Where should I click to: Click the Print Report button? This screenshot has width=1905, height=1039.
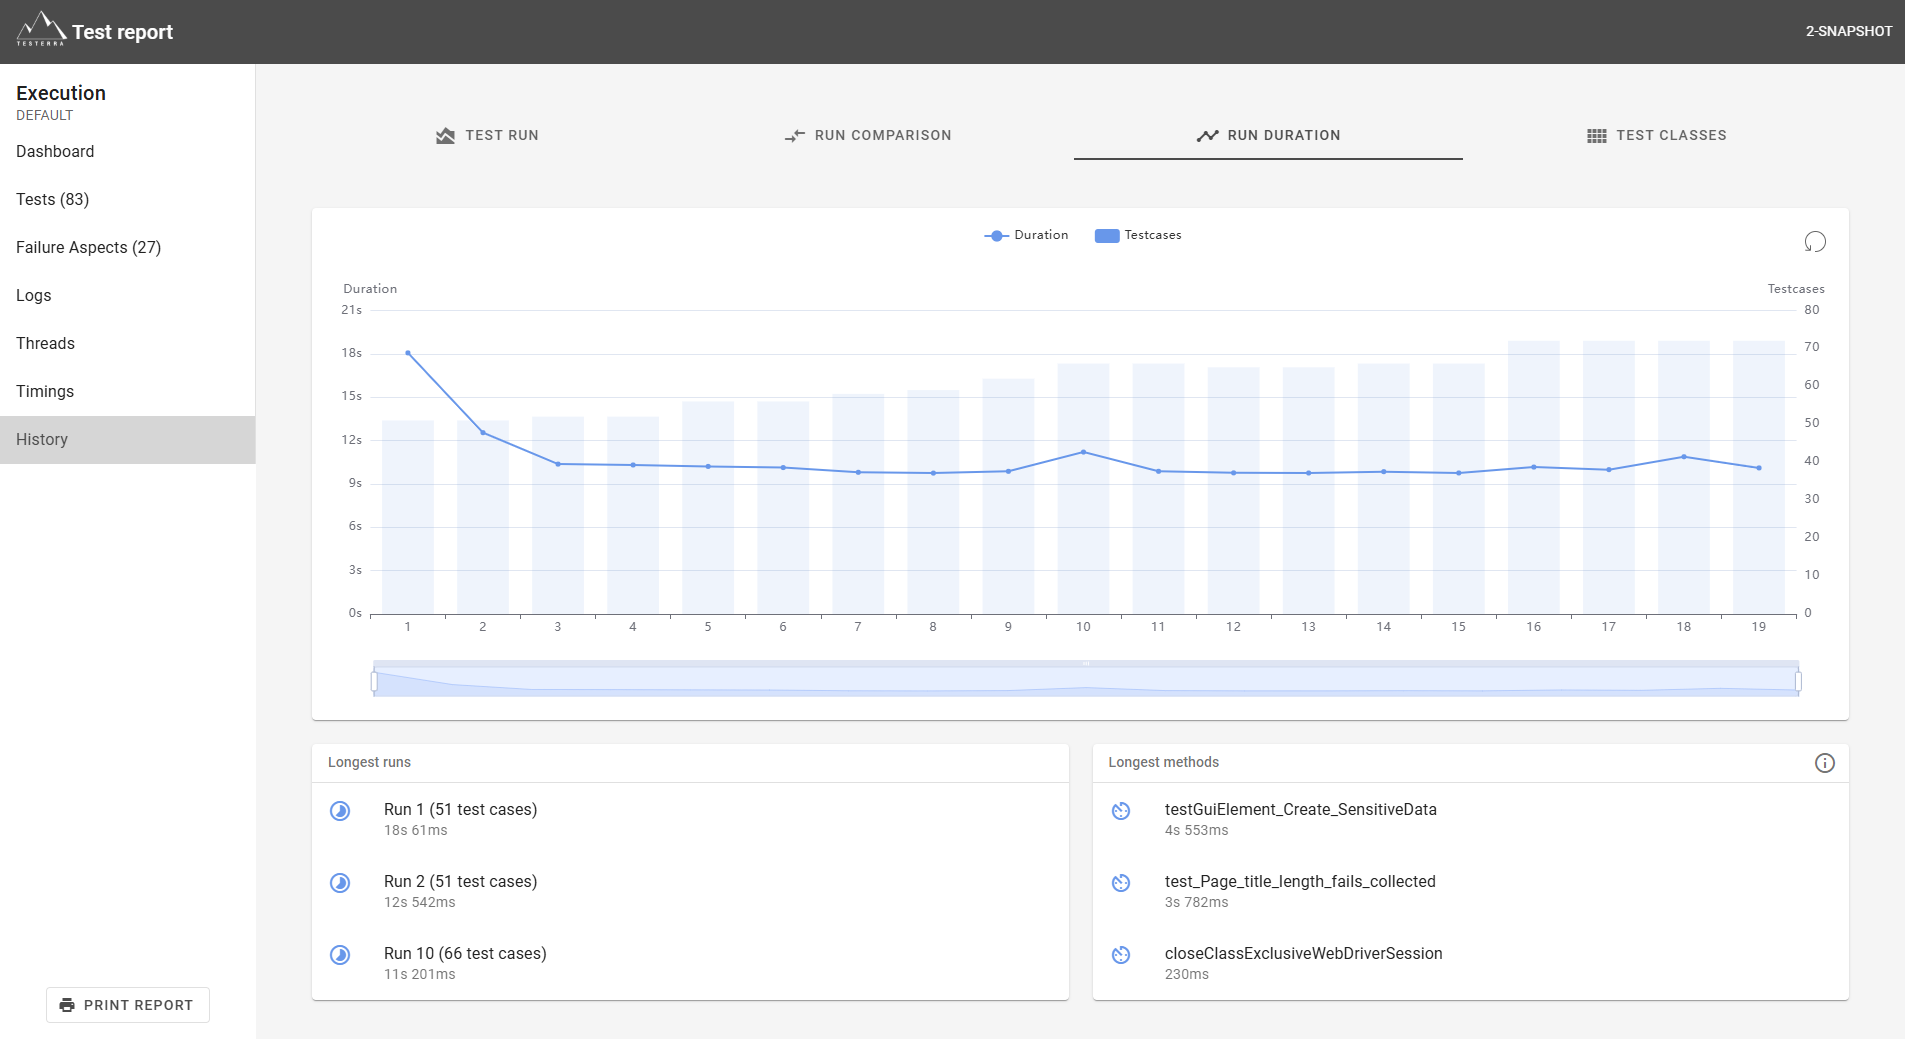pos(128,1005)
